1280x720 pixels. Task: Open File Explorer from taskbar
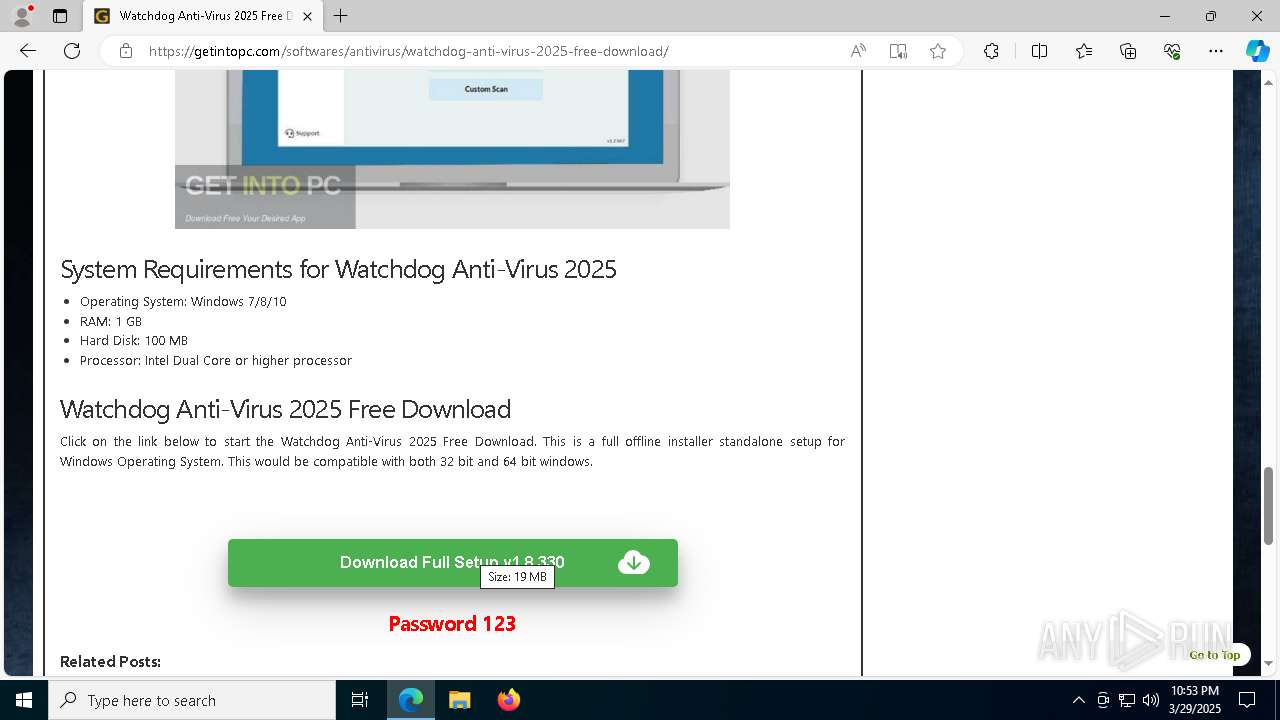coord(460,700)
